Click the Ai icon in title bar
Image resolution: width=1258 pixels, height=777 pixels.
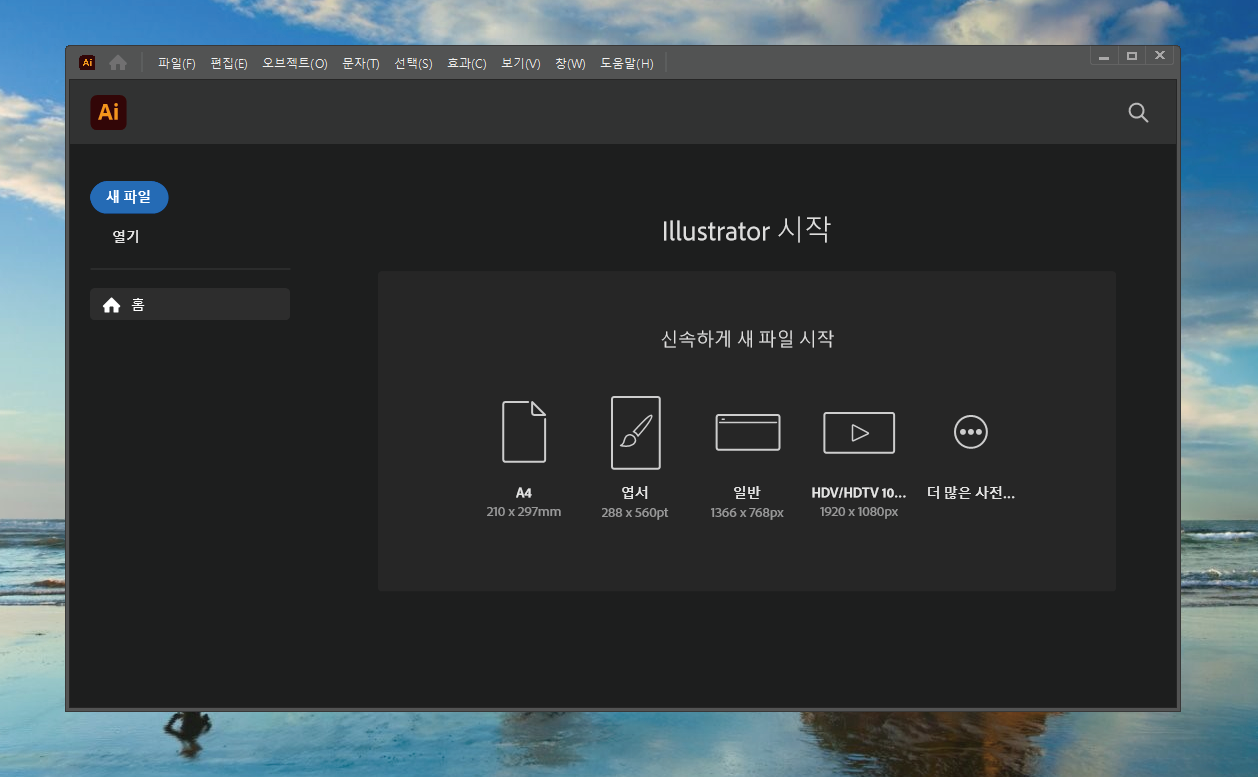[87, 63]
